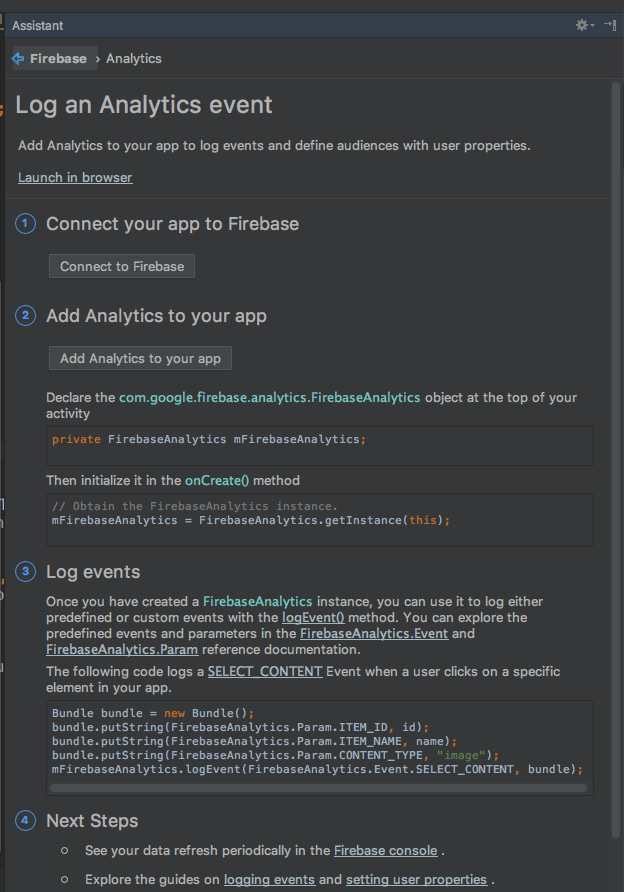Click the step 4 circle badge
The height and width of the screenshot is (892, 624).
tap(24, 820)
